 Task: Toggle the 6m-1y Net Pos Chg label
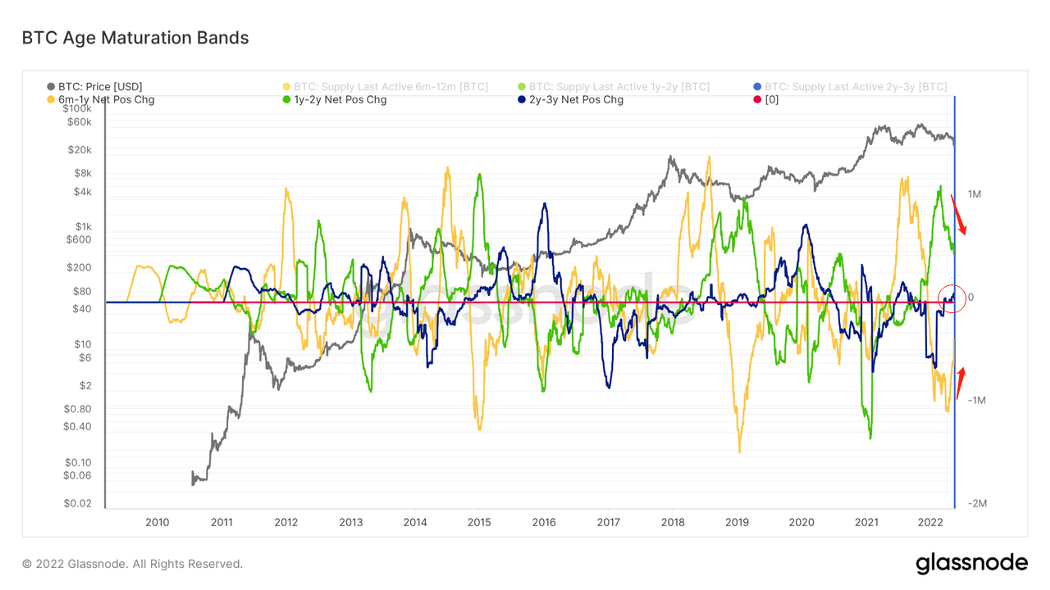(x=107, y=100)
